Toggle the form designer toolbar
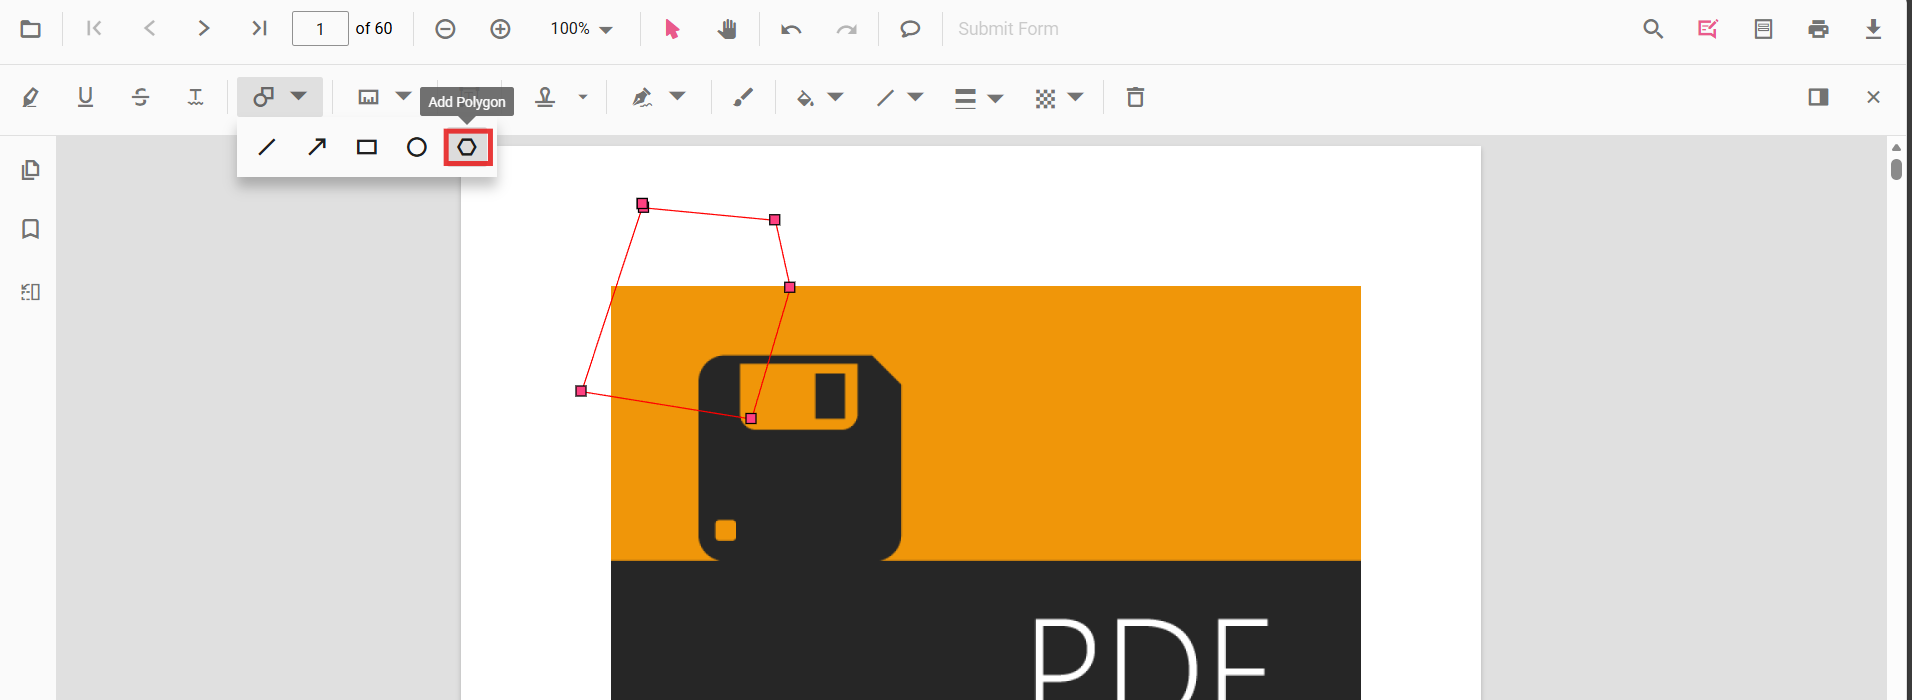Screen dimensions: 1912x700 tap(1763, 29)
